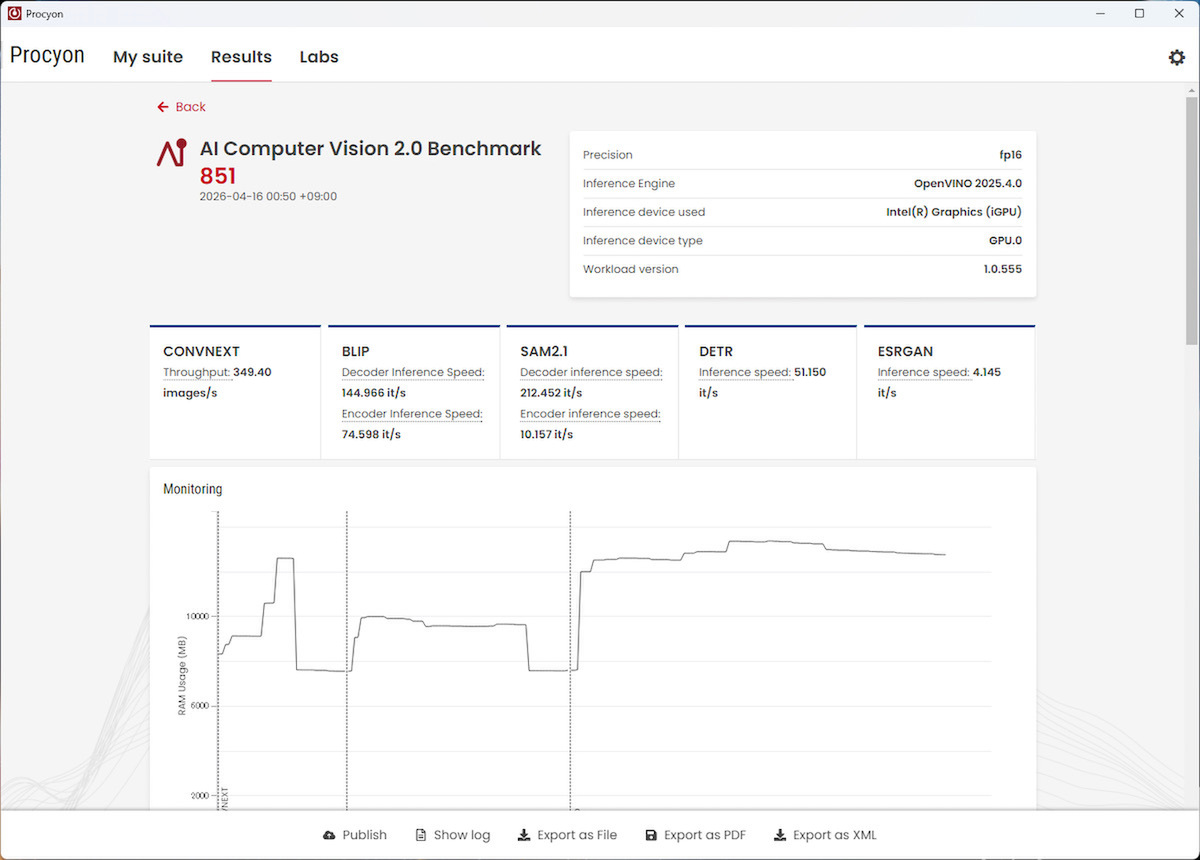1200x860 pixels.
Task: Open the settings gear icon
Action: pyautogui.click(x=1177, y=57)
